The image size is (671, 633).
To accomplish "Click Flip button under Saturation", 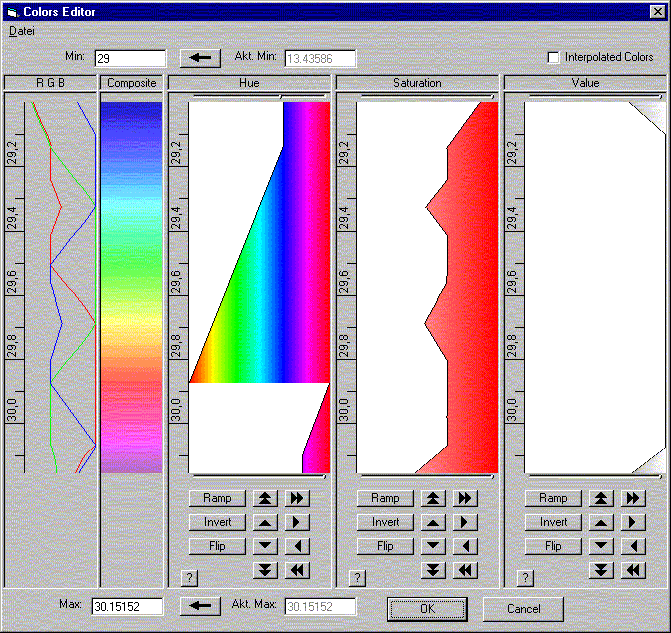I will click(385, 546).
